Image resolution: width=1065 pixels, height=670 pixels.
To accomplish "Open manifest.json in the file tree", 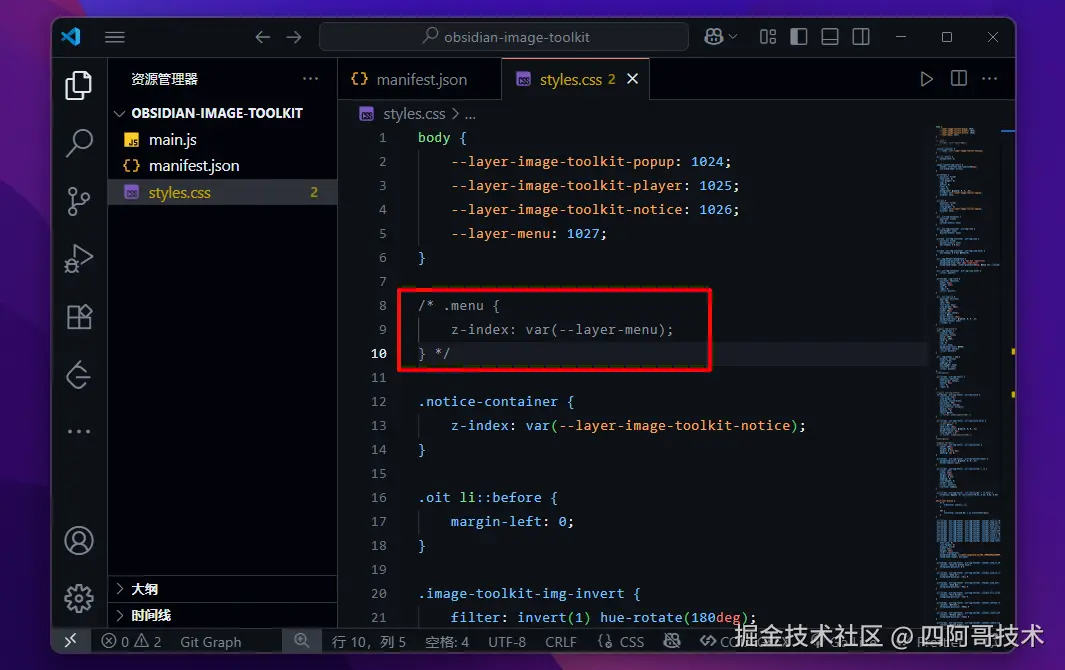I will click(x=194, y=166).
